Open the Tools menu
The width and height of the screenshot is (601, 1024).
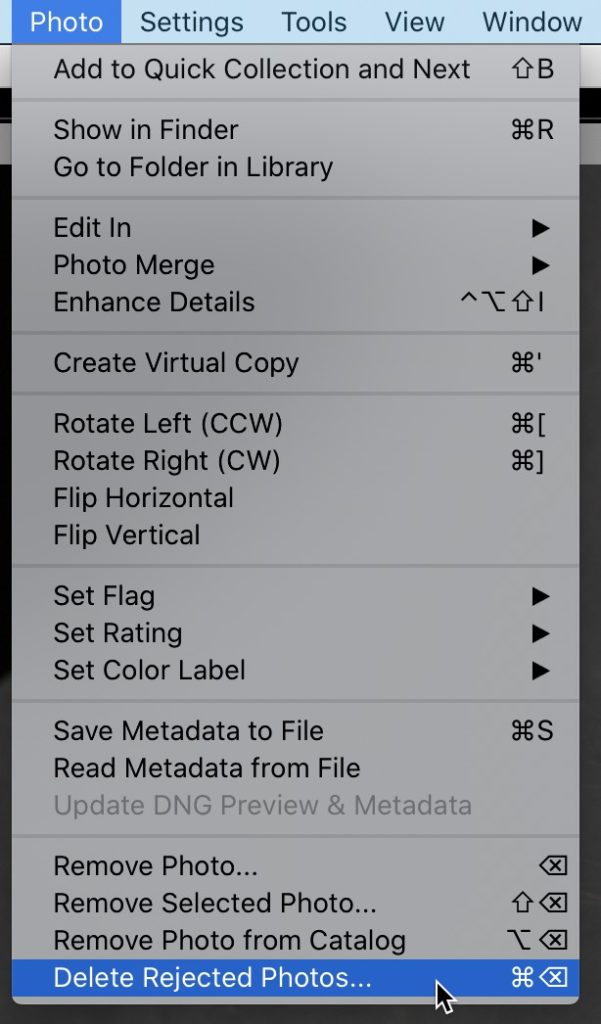[x=313, y=22]
